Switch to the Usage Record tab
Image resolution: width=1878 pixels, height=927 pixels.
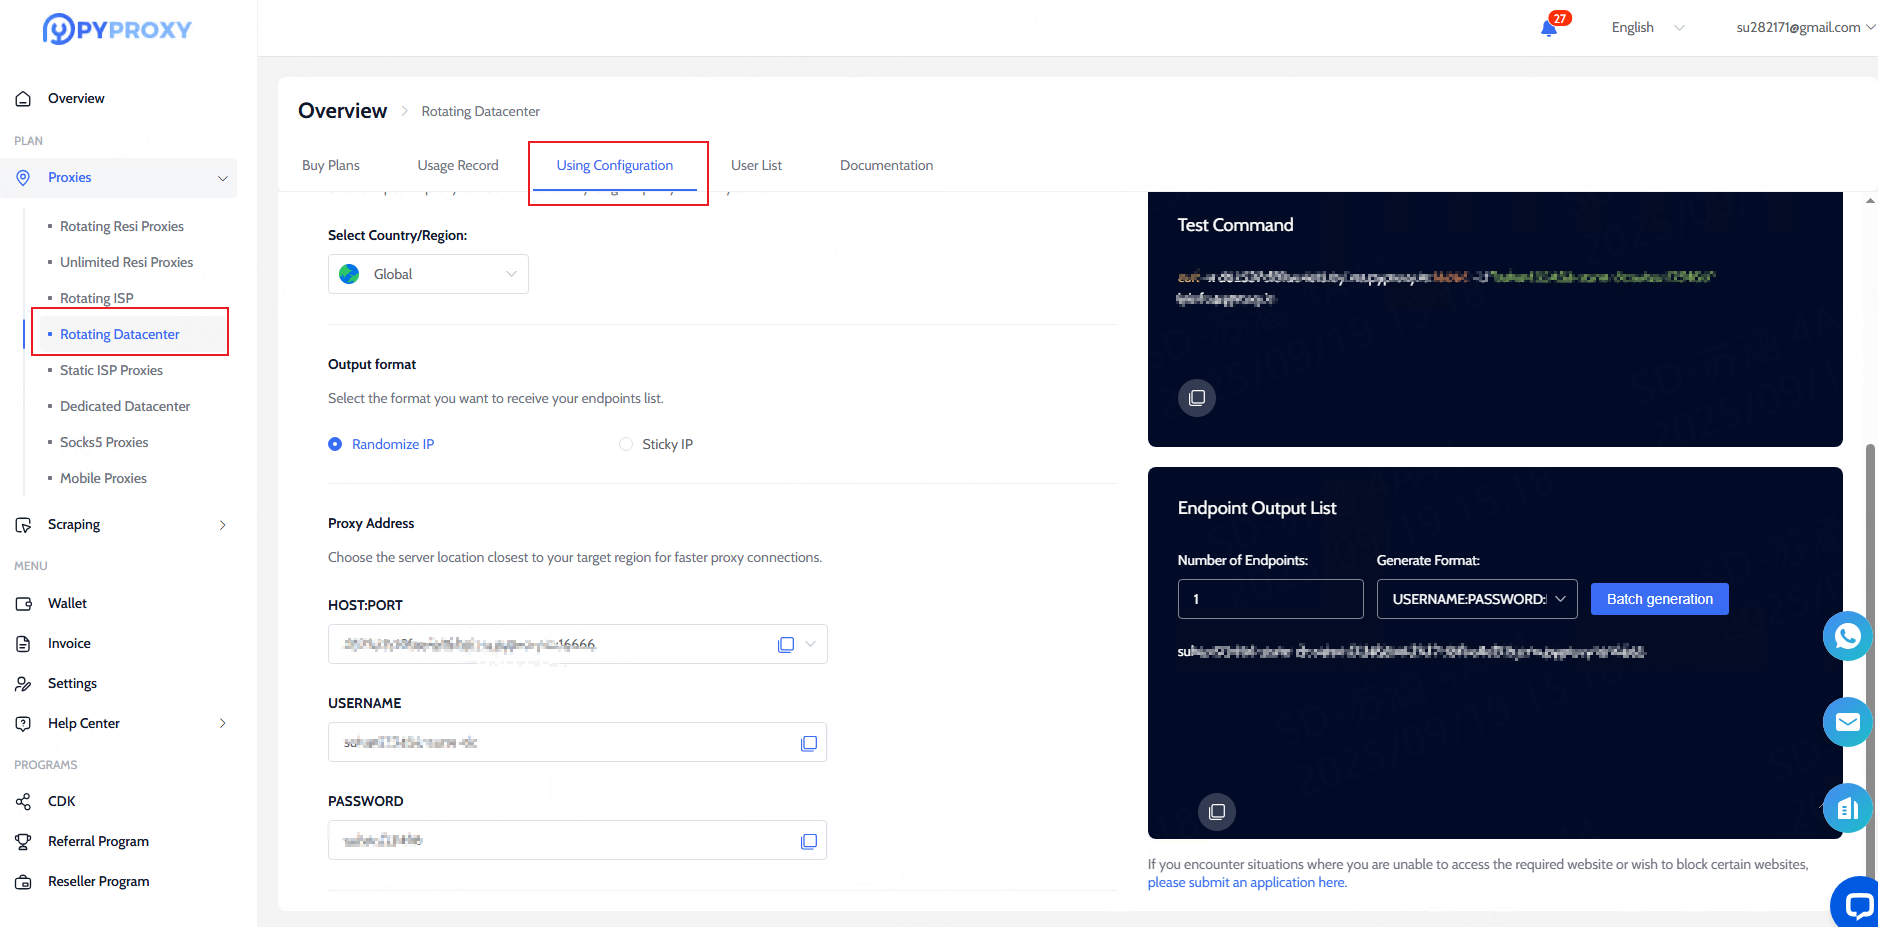458,166
